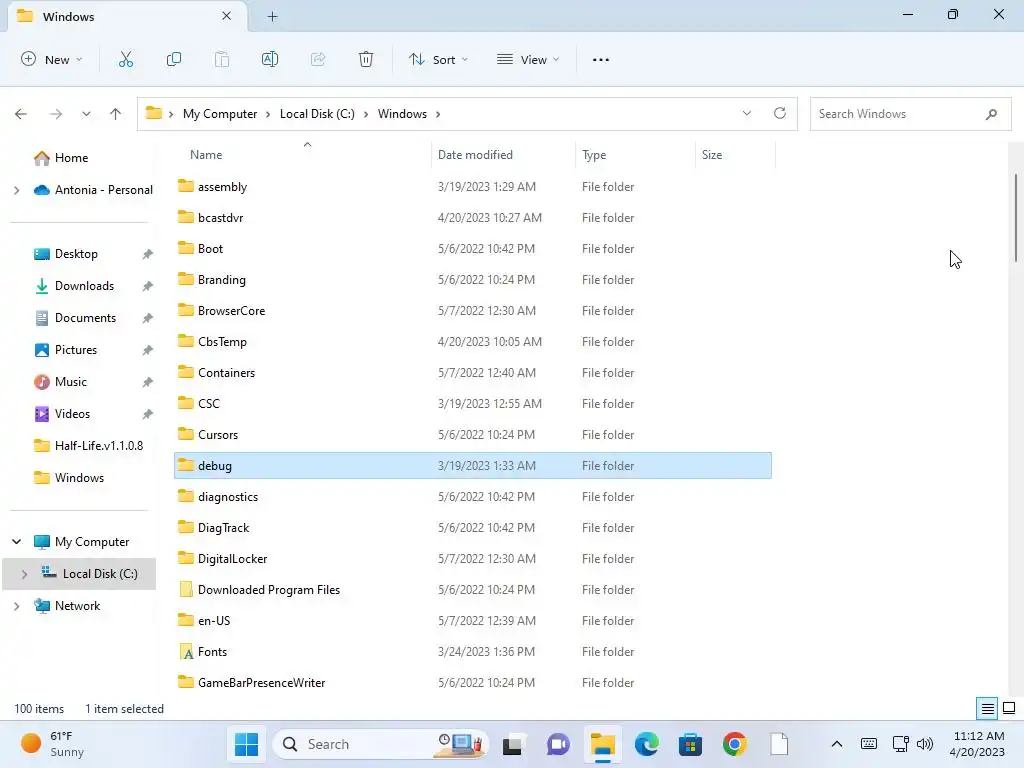1024x768 pixels.
Task: Open Windows Start menu
Action: click(246, 744)
